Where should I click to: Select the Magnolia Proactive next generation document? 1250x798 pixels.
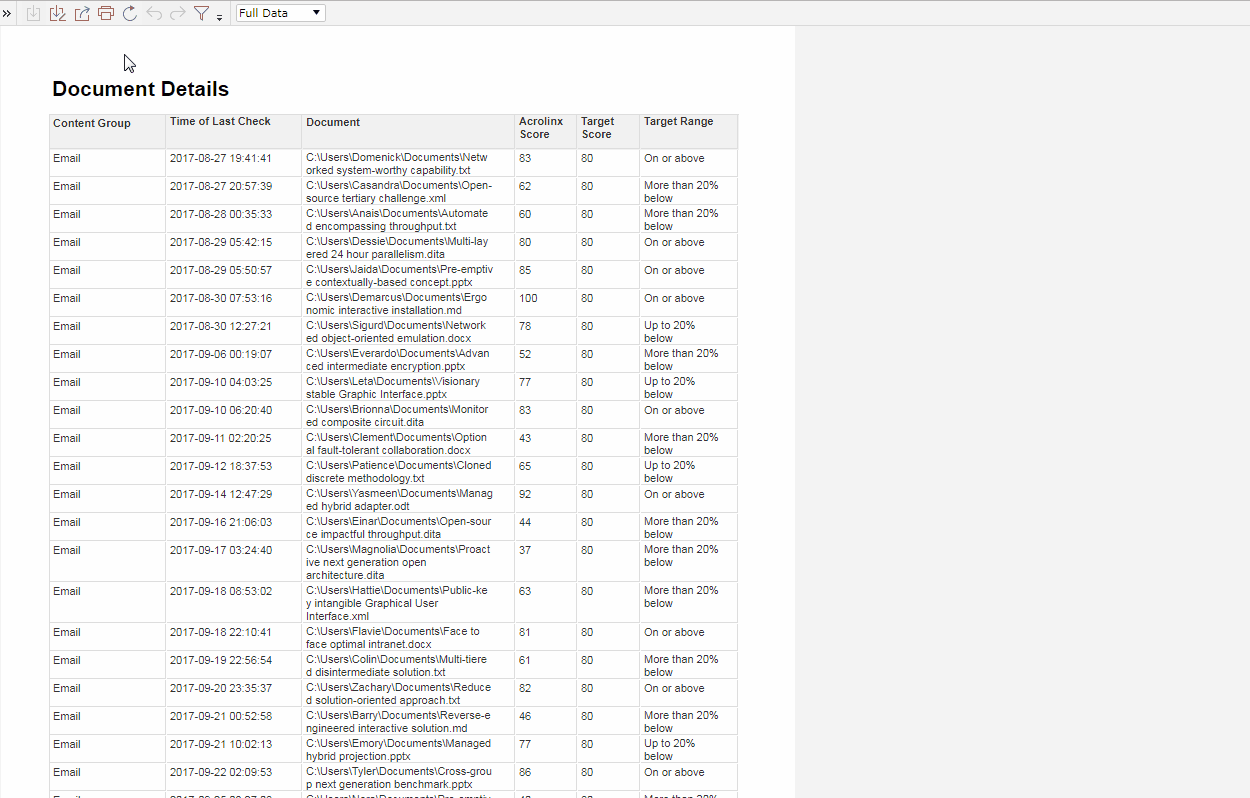(x=399, y=562)
